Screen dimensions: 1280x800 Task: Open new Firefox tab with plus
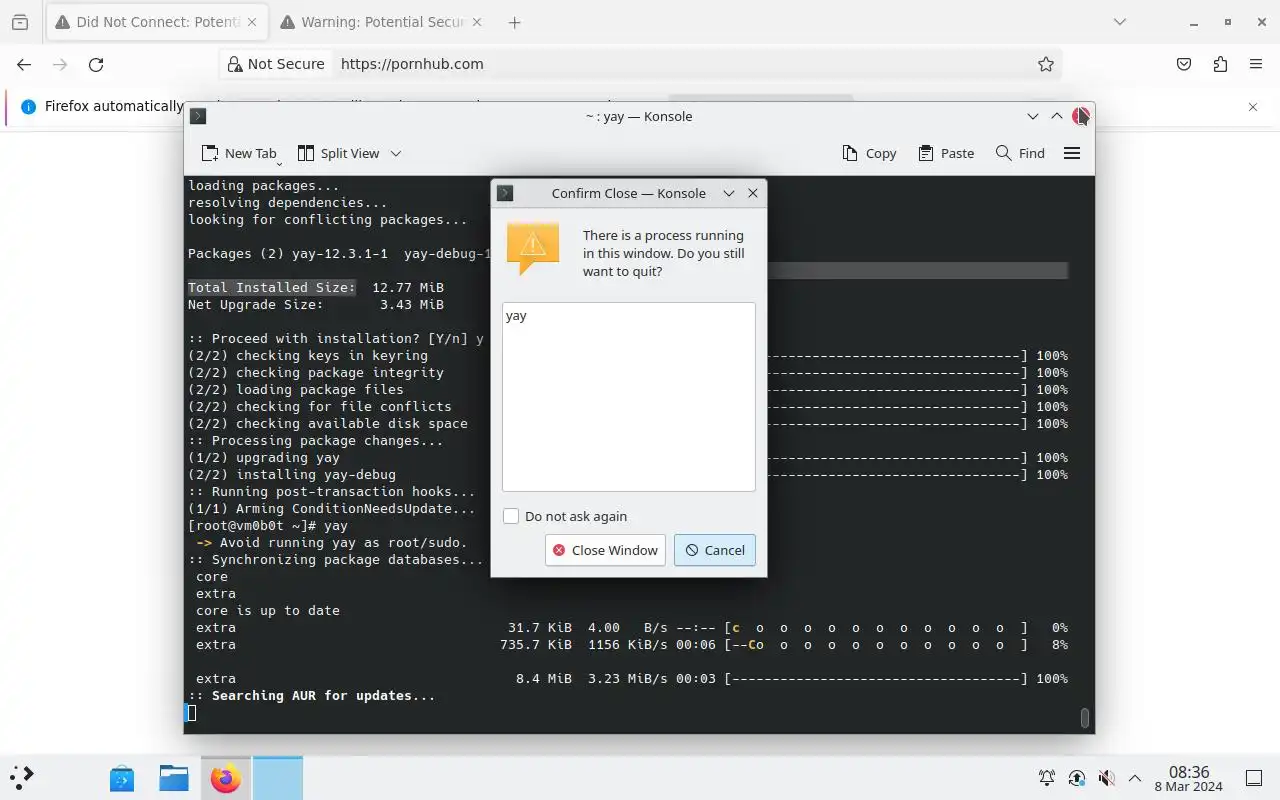click(x=514, y=22)
